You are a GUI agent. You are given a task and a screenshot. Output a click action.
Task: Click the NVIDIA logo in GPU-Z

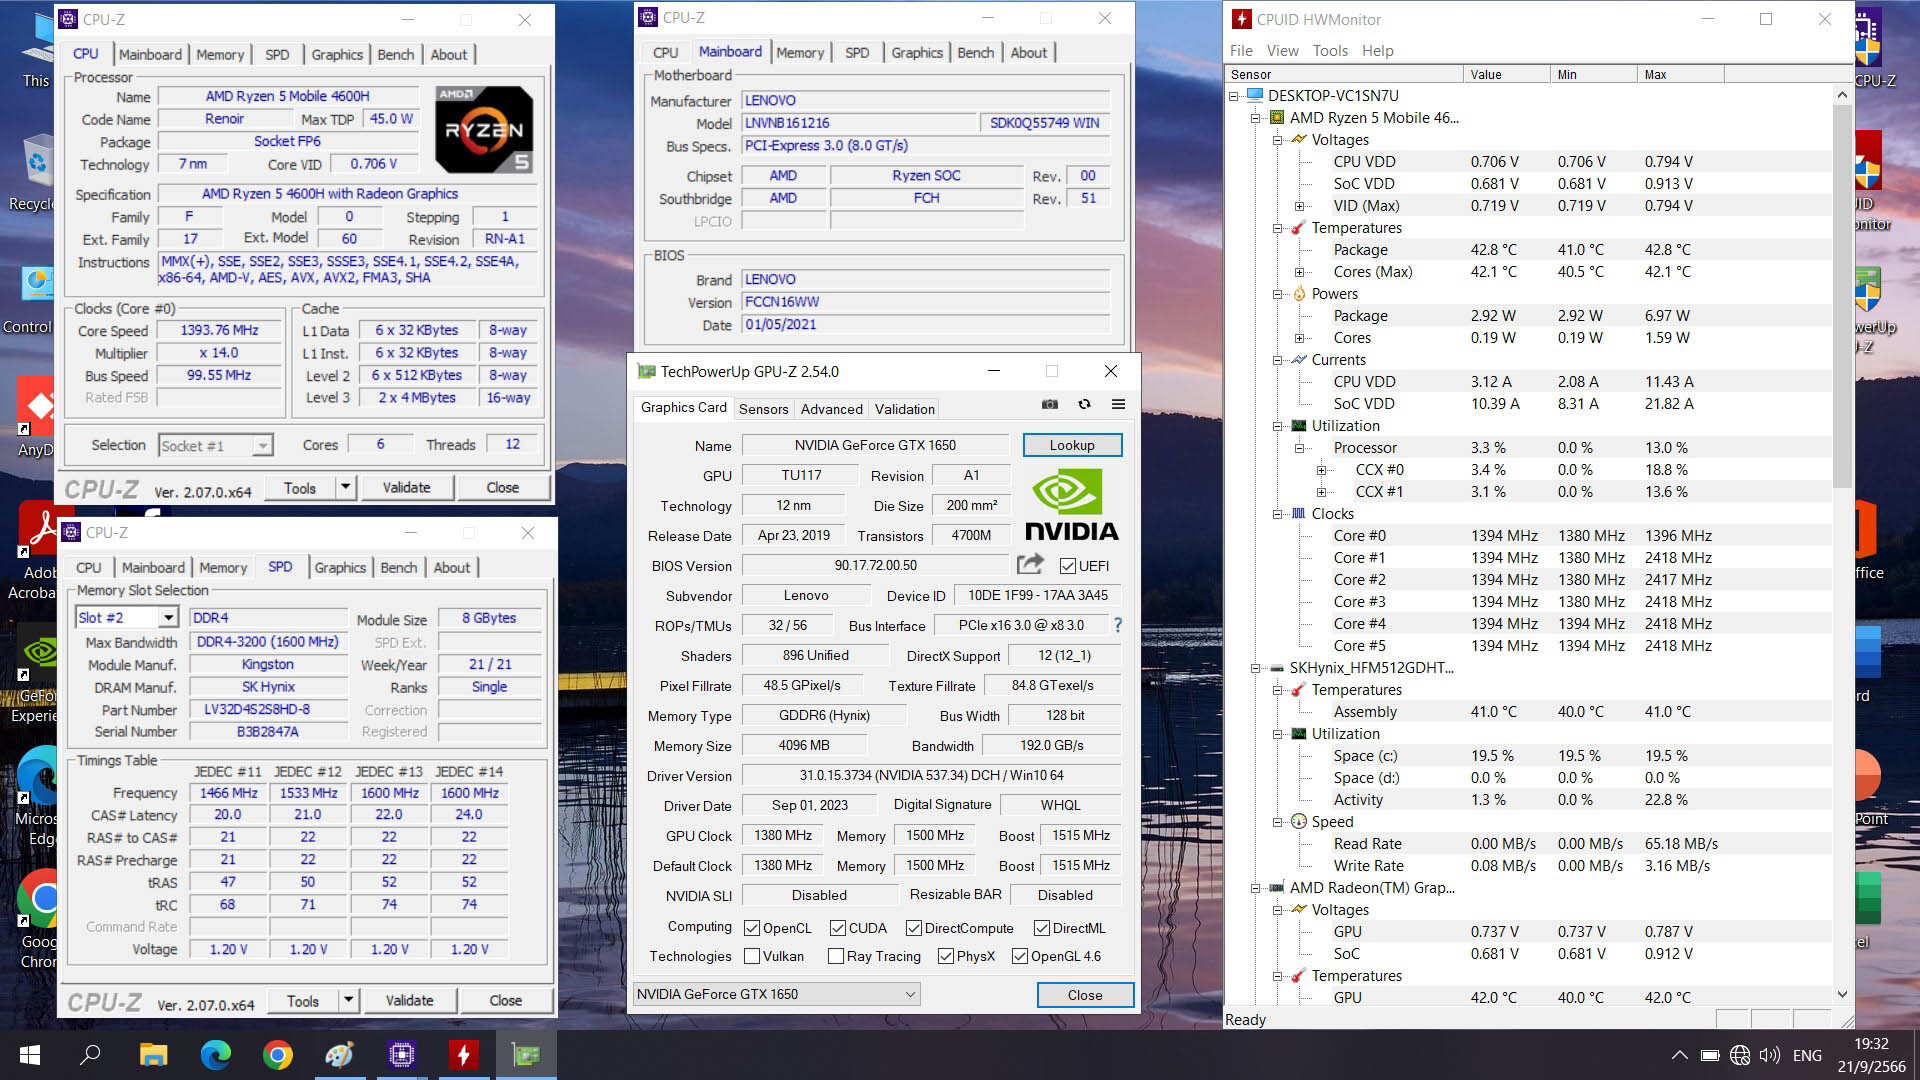(x=1071, y=507)
